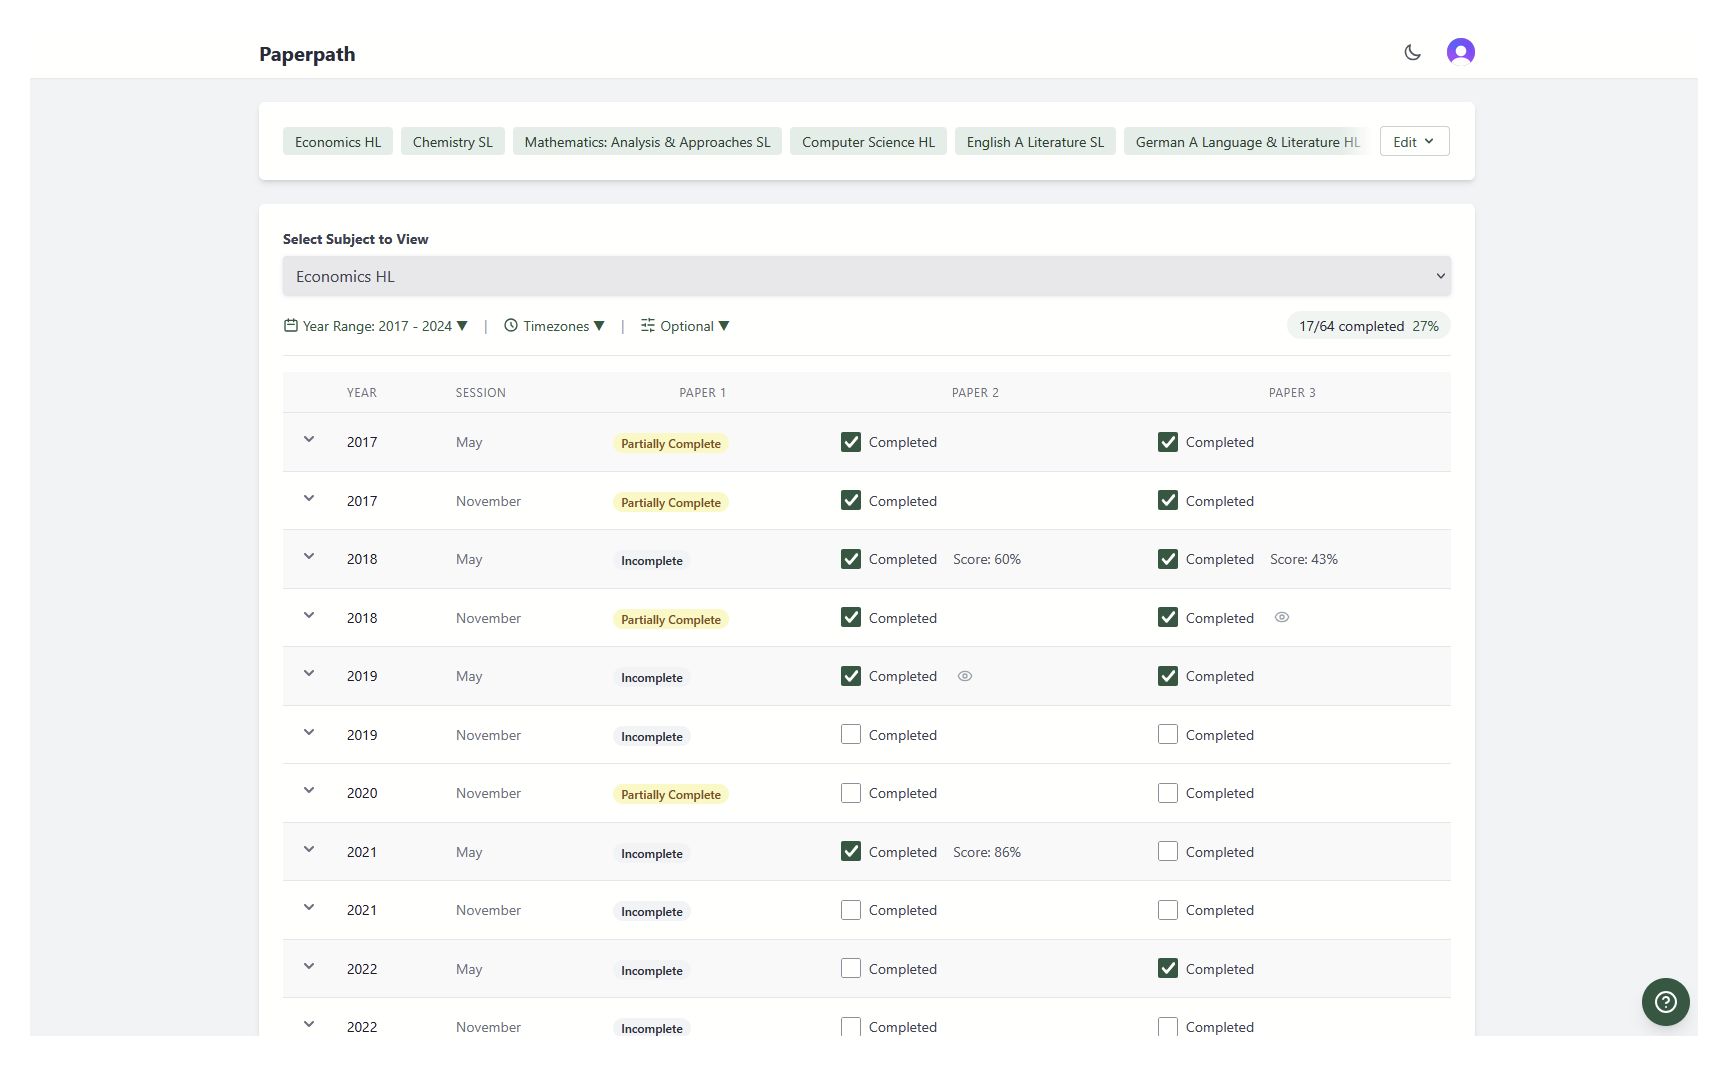Viewport: 1728px width, 1066px height.
Task: Click the 17/64 completed progress indicator
Action: pos(1367,325)
